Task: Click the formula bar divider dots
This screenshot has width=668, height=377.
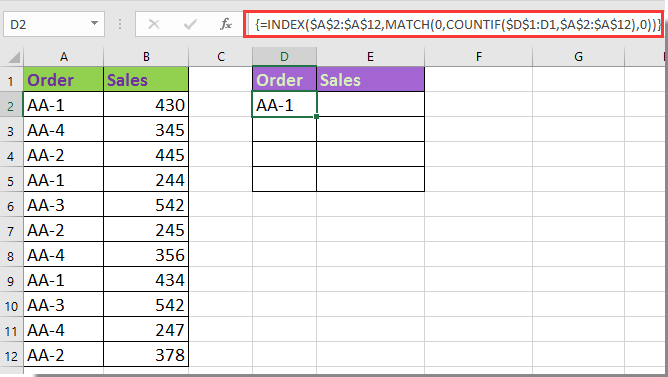Action: 120,24
